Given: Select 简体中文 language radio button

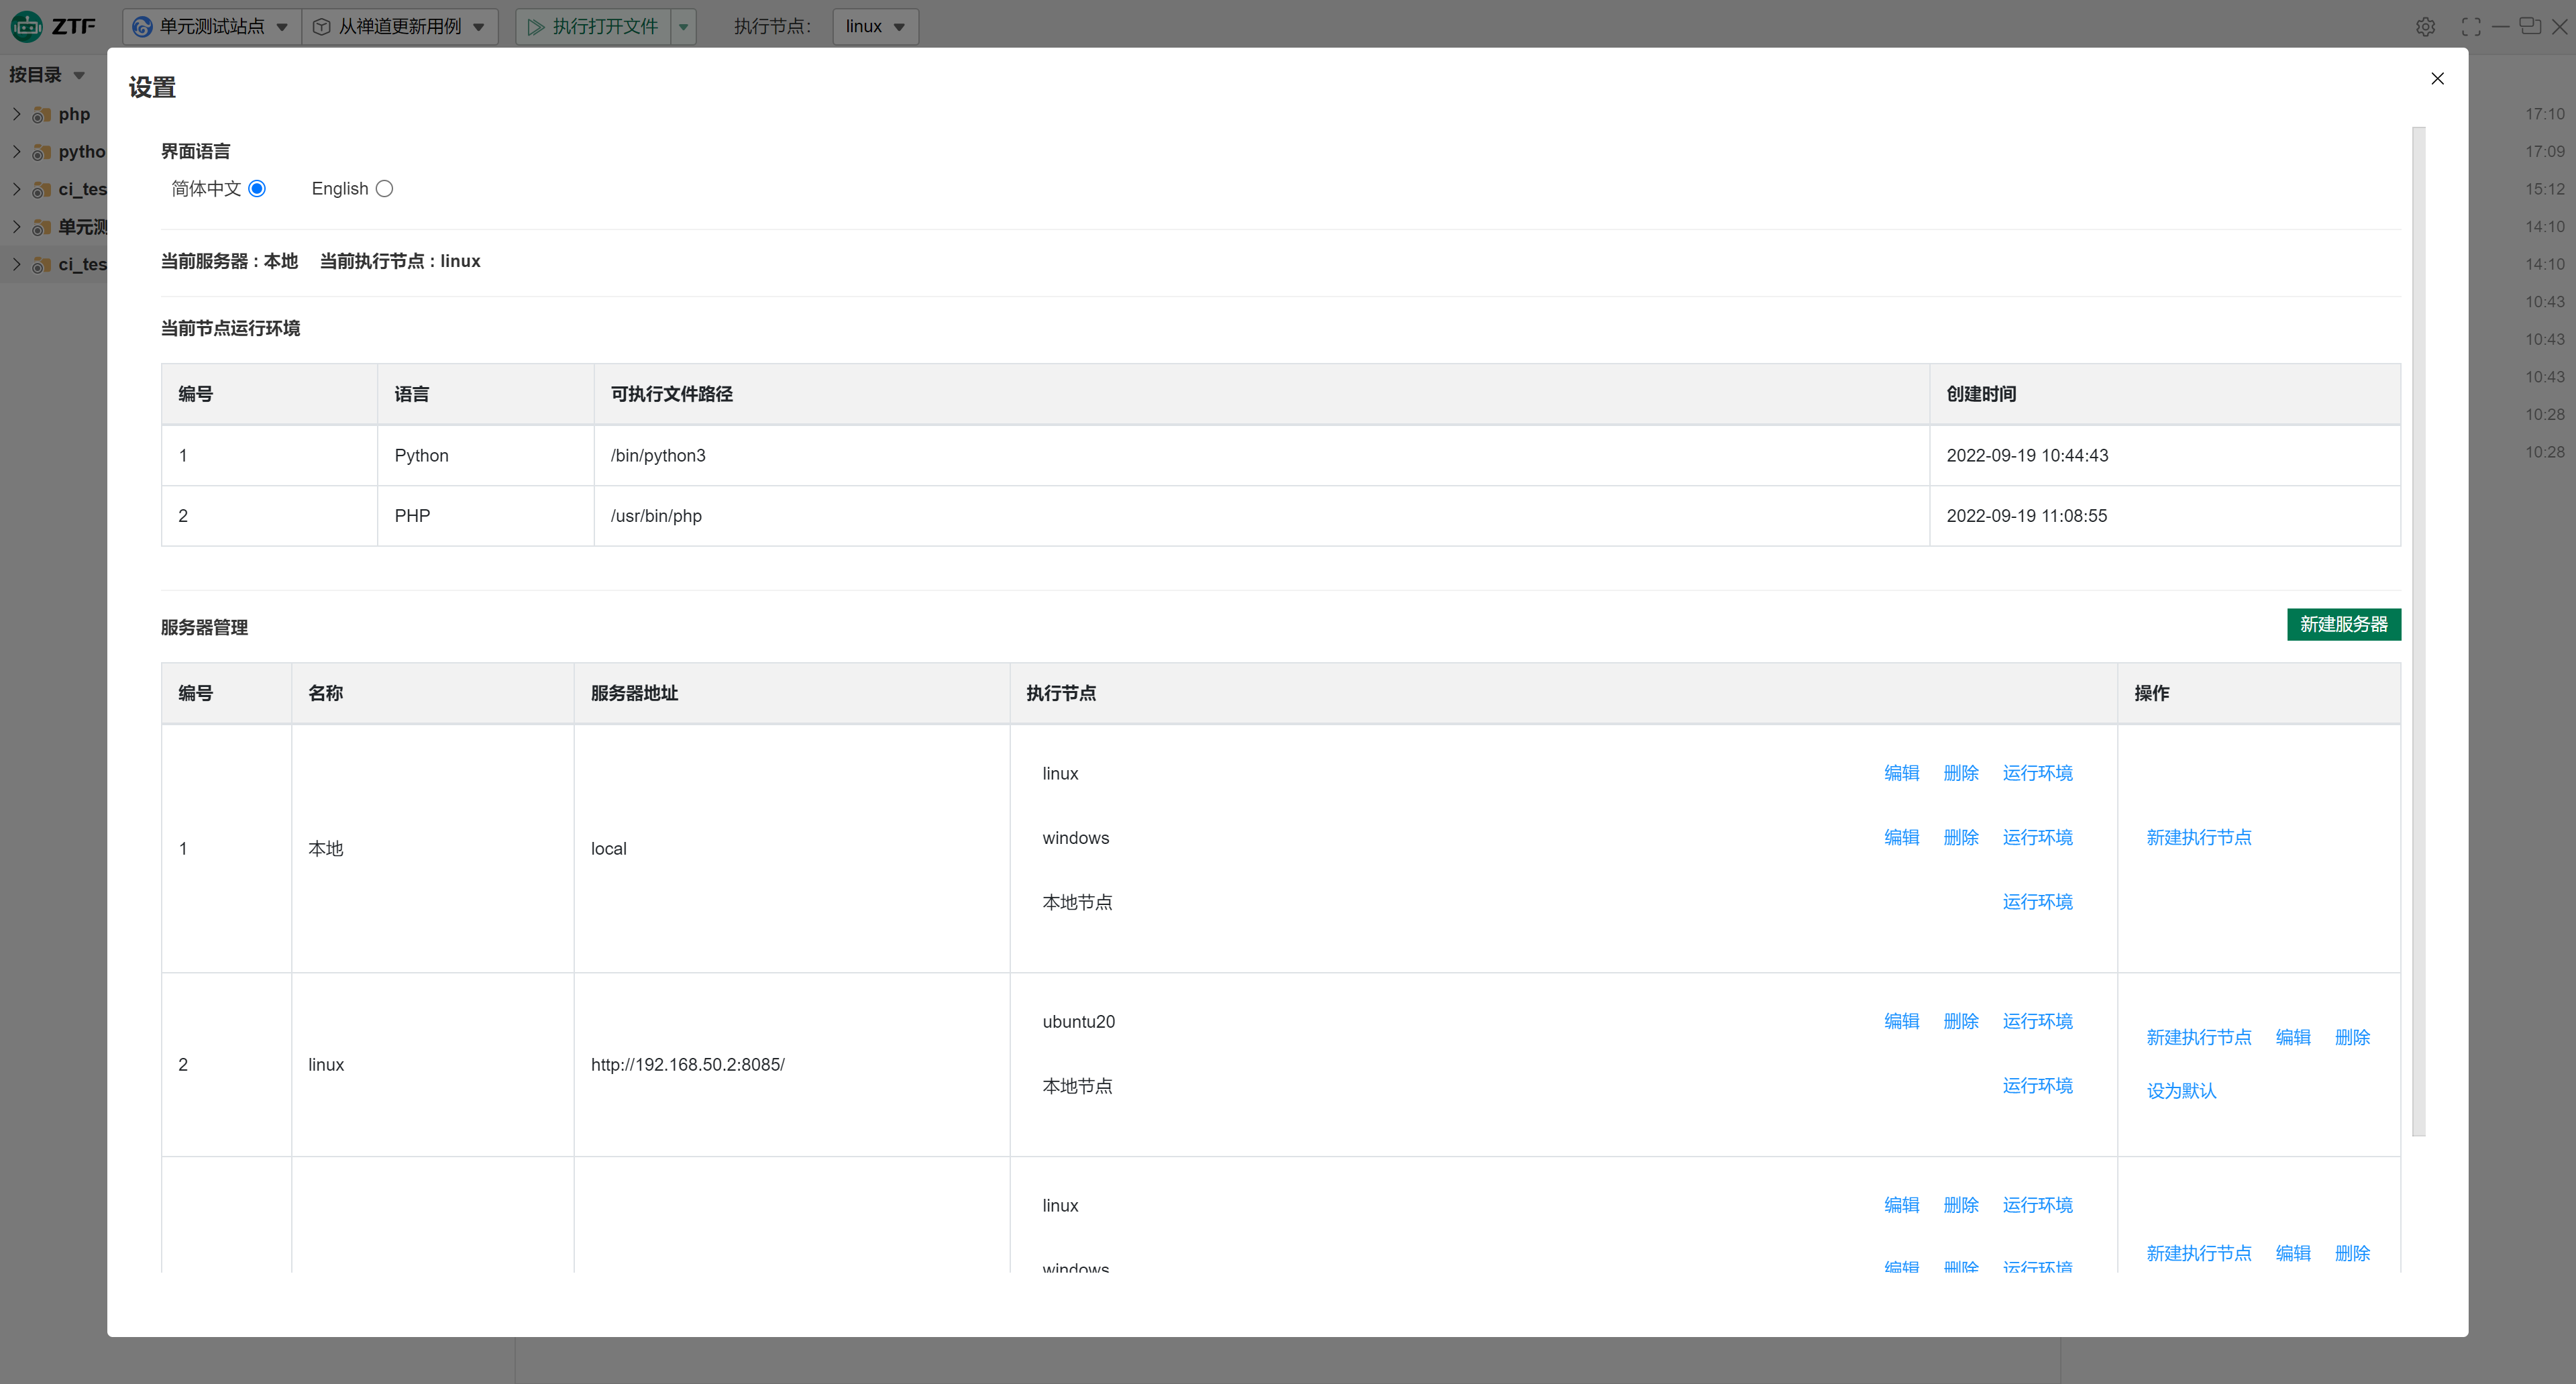Looking at the screenshot, I should [x=257, y=189].
